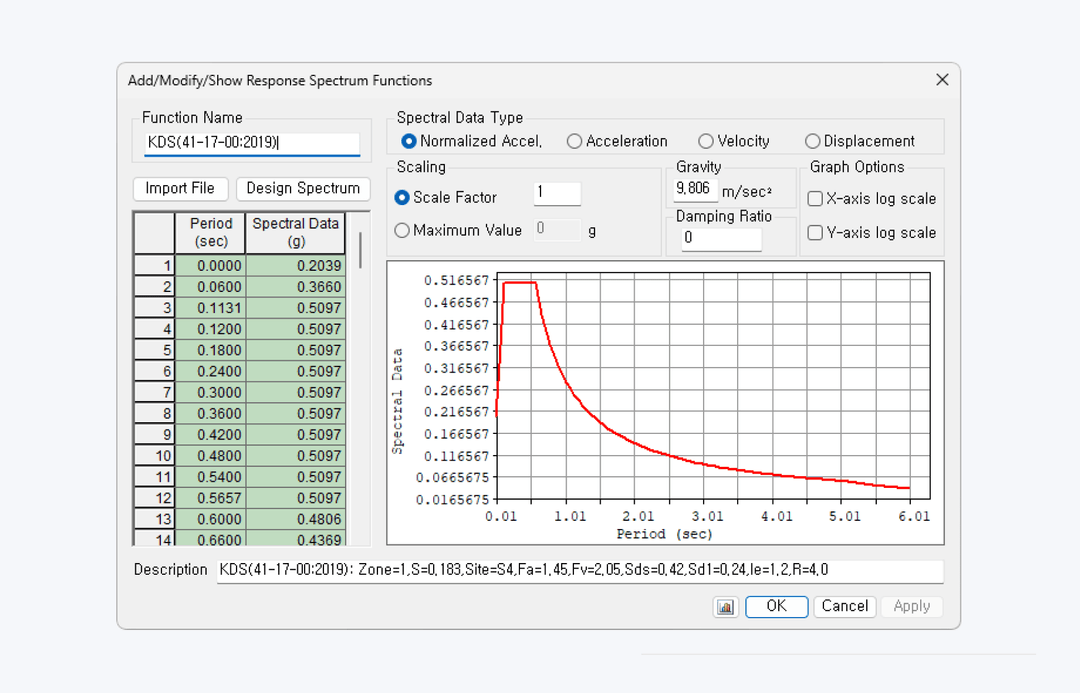Click the spectral data cell 0.4369
The height and width of the screenshot is (693, 1080).
(x=295, y=539)
